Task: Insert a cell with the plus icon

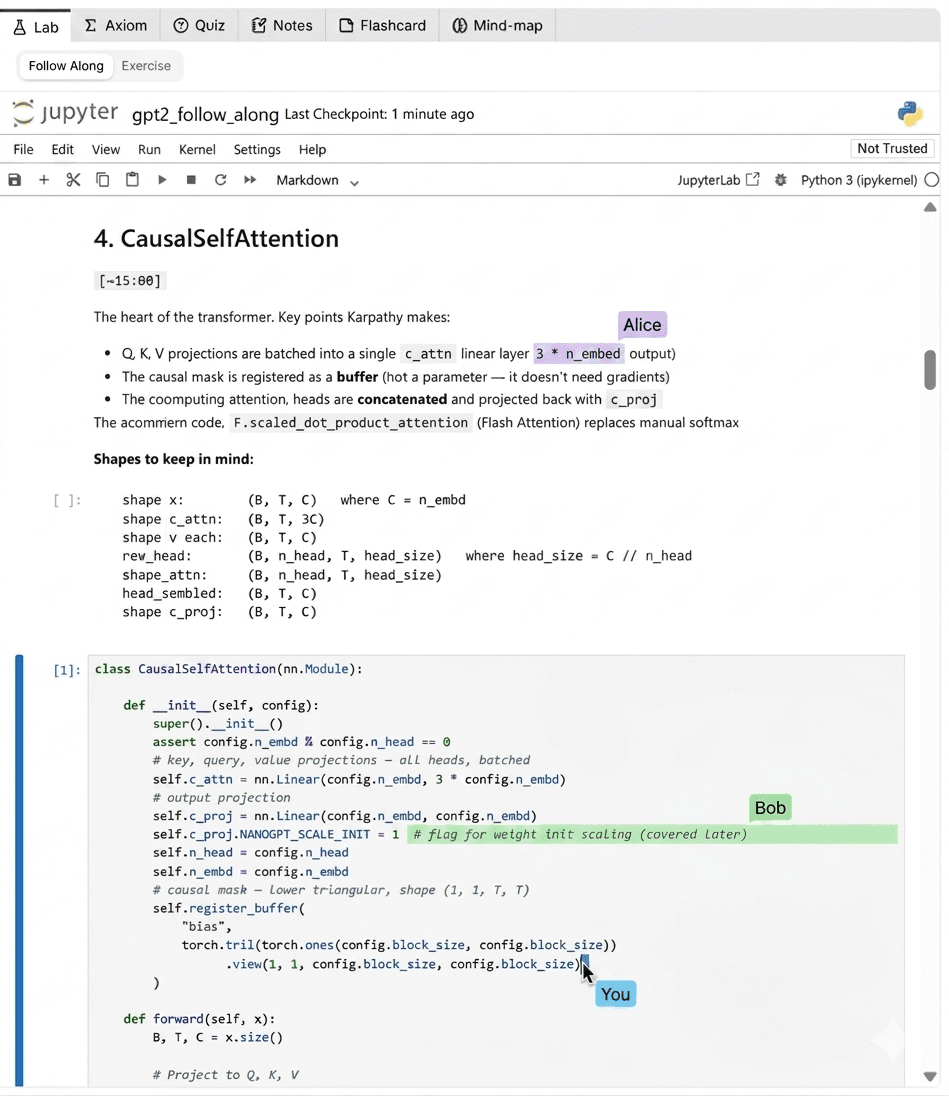Action: tap(44, 180)
